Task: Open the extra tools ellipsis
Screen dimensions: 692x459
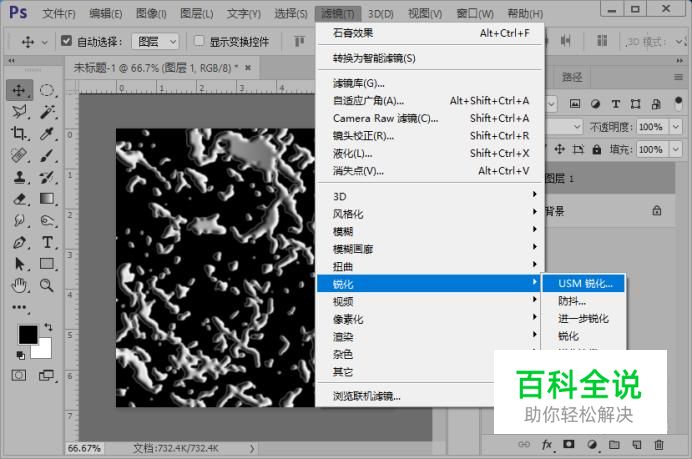Action: pos(19,307)
